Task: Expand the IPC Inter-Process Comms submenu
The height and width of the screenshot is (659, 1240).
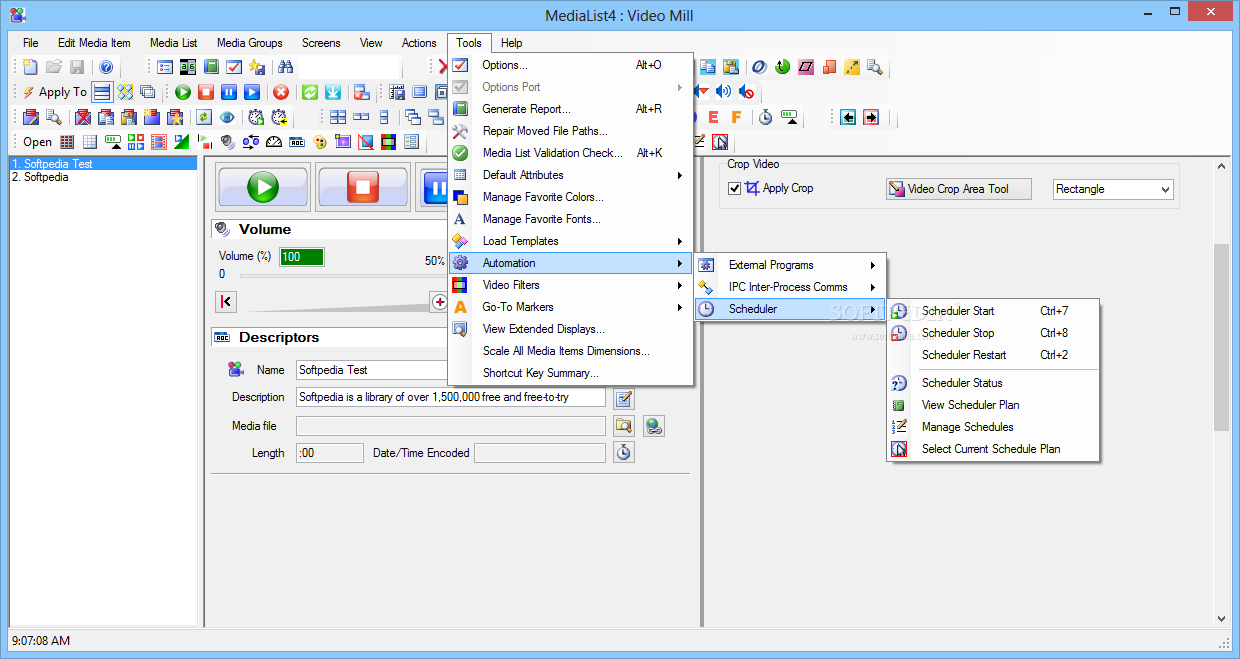Action: coord(790,287)
